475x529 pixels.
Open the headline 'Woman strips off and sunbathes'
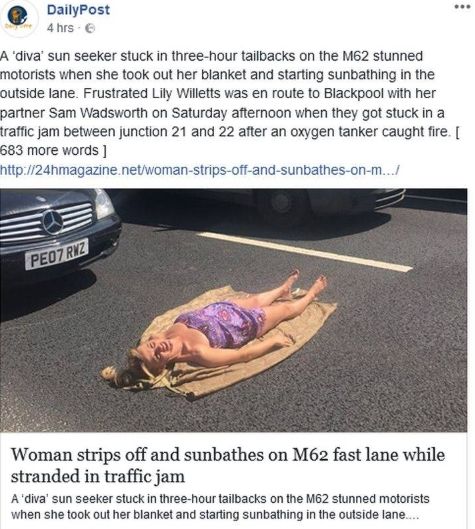(228, 465)
